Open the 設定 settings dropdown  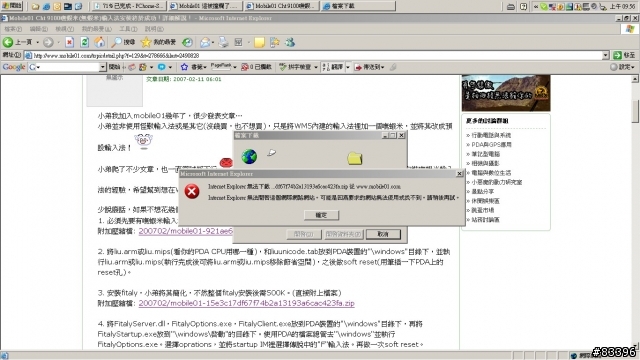pos(623,67)
